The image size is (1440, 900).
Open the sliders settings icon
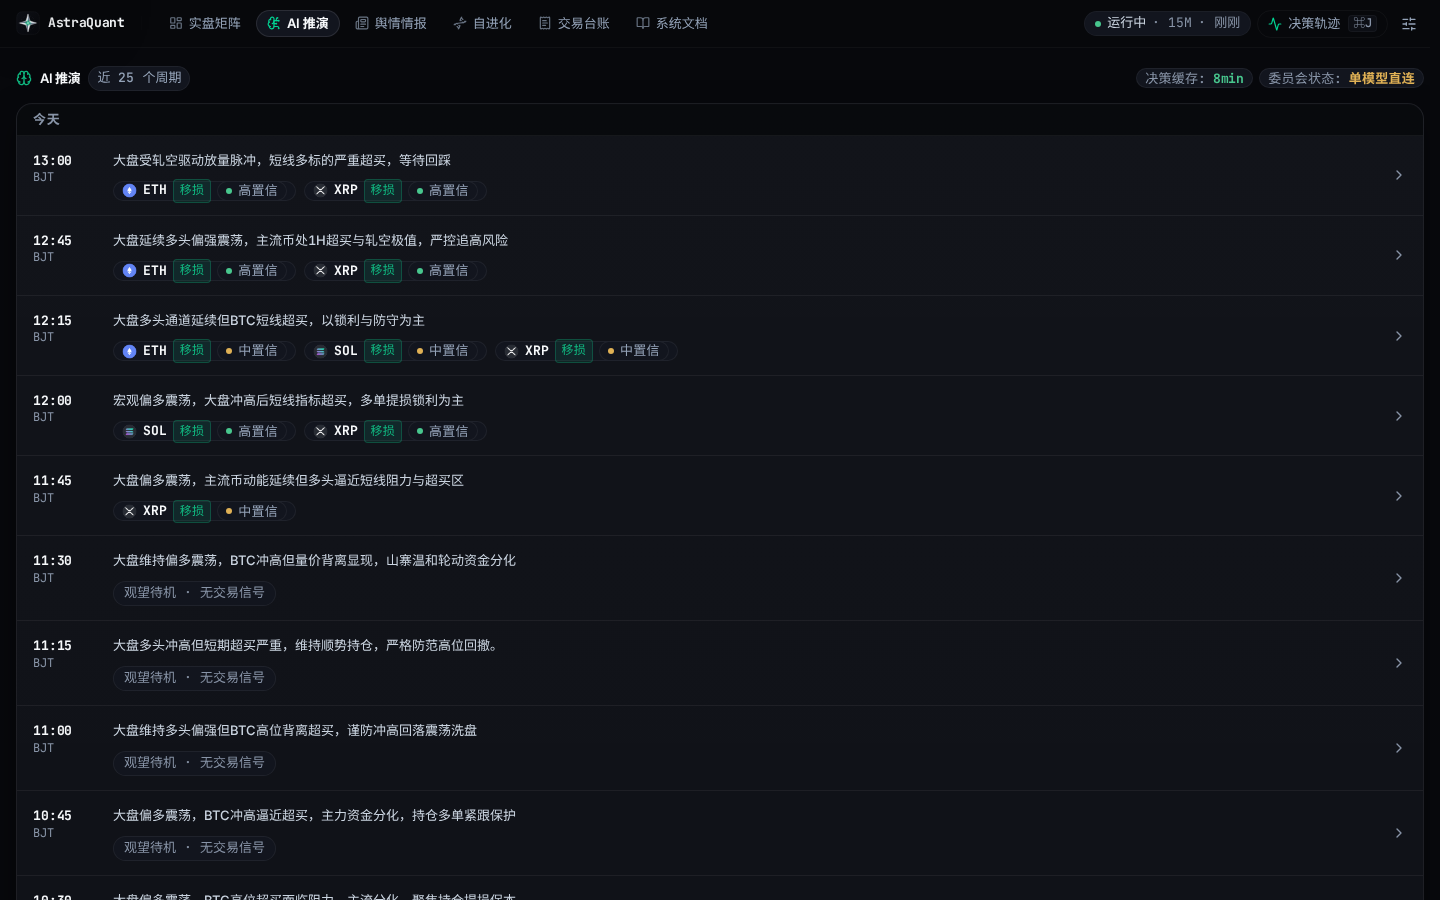click(x=1409, y=23)
